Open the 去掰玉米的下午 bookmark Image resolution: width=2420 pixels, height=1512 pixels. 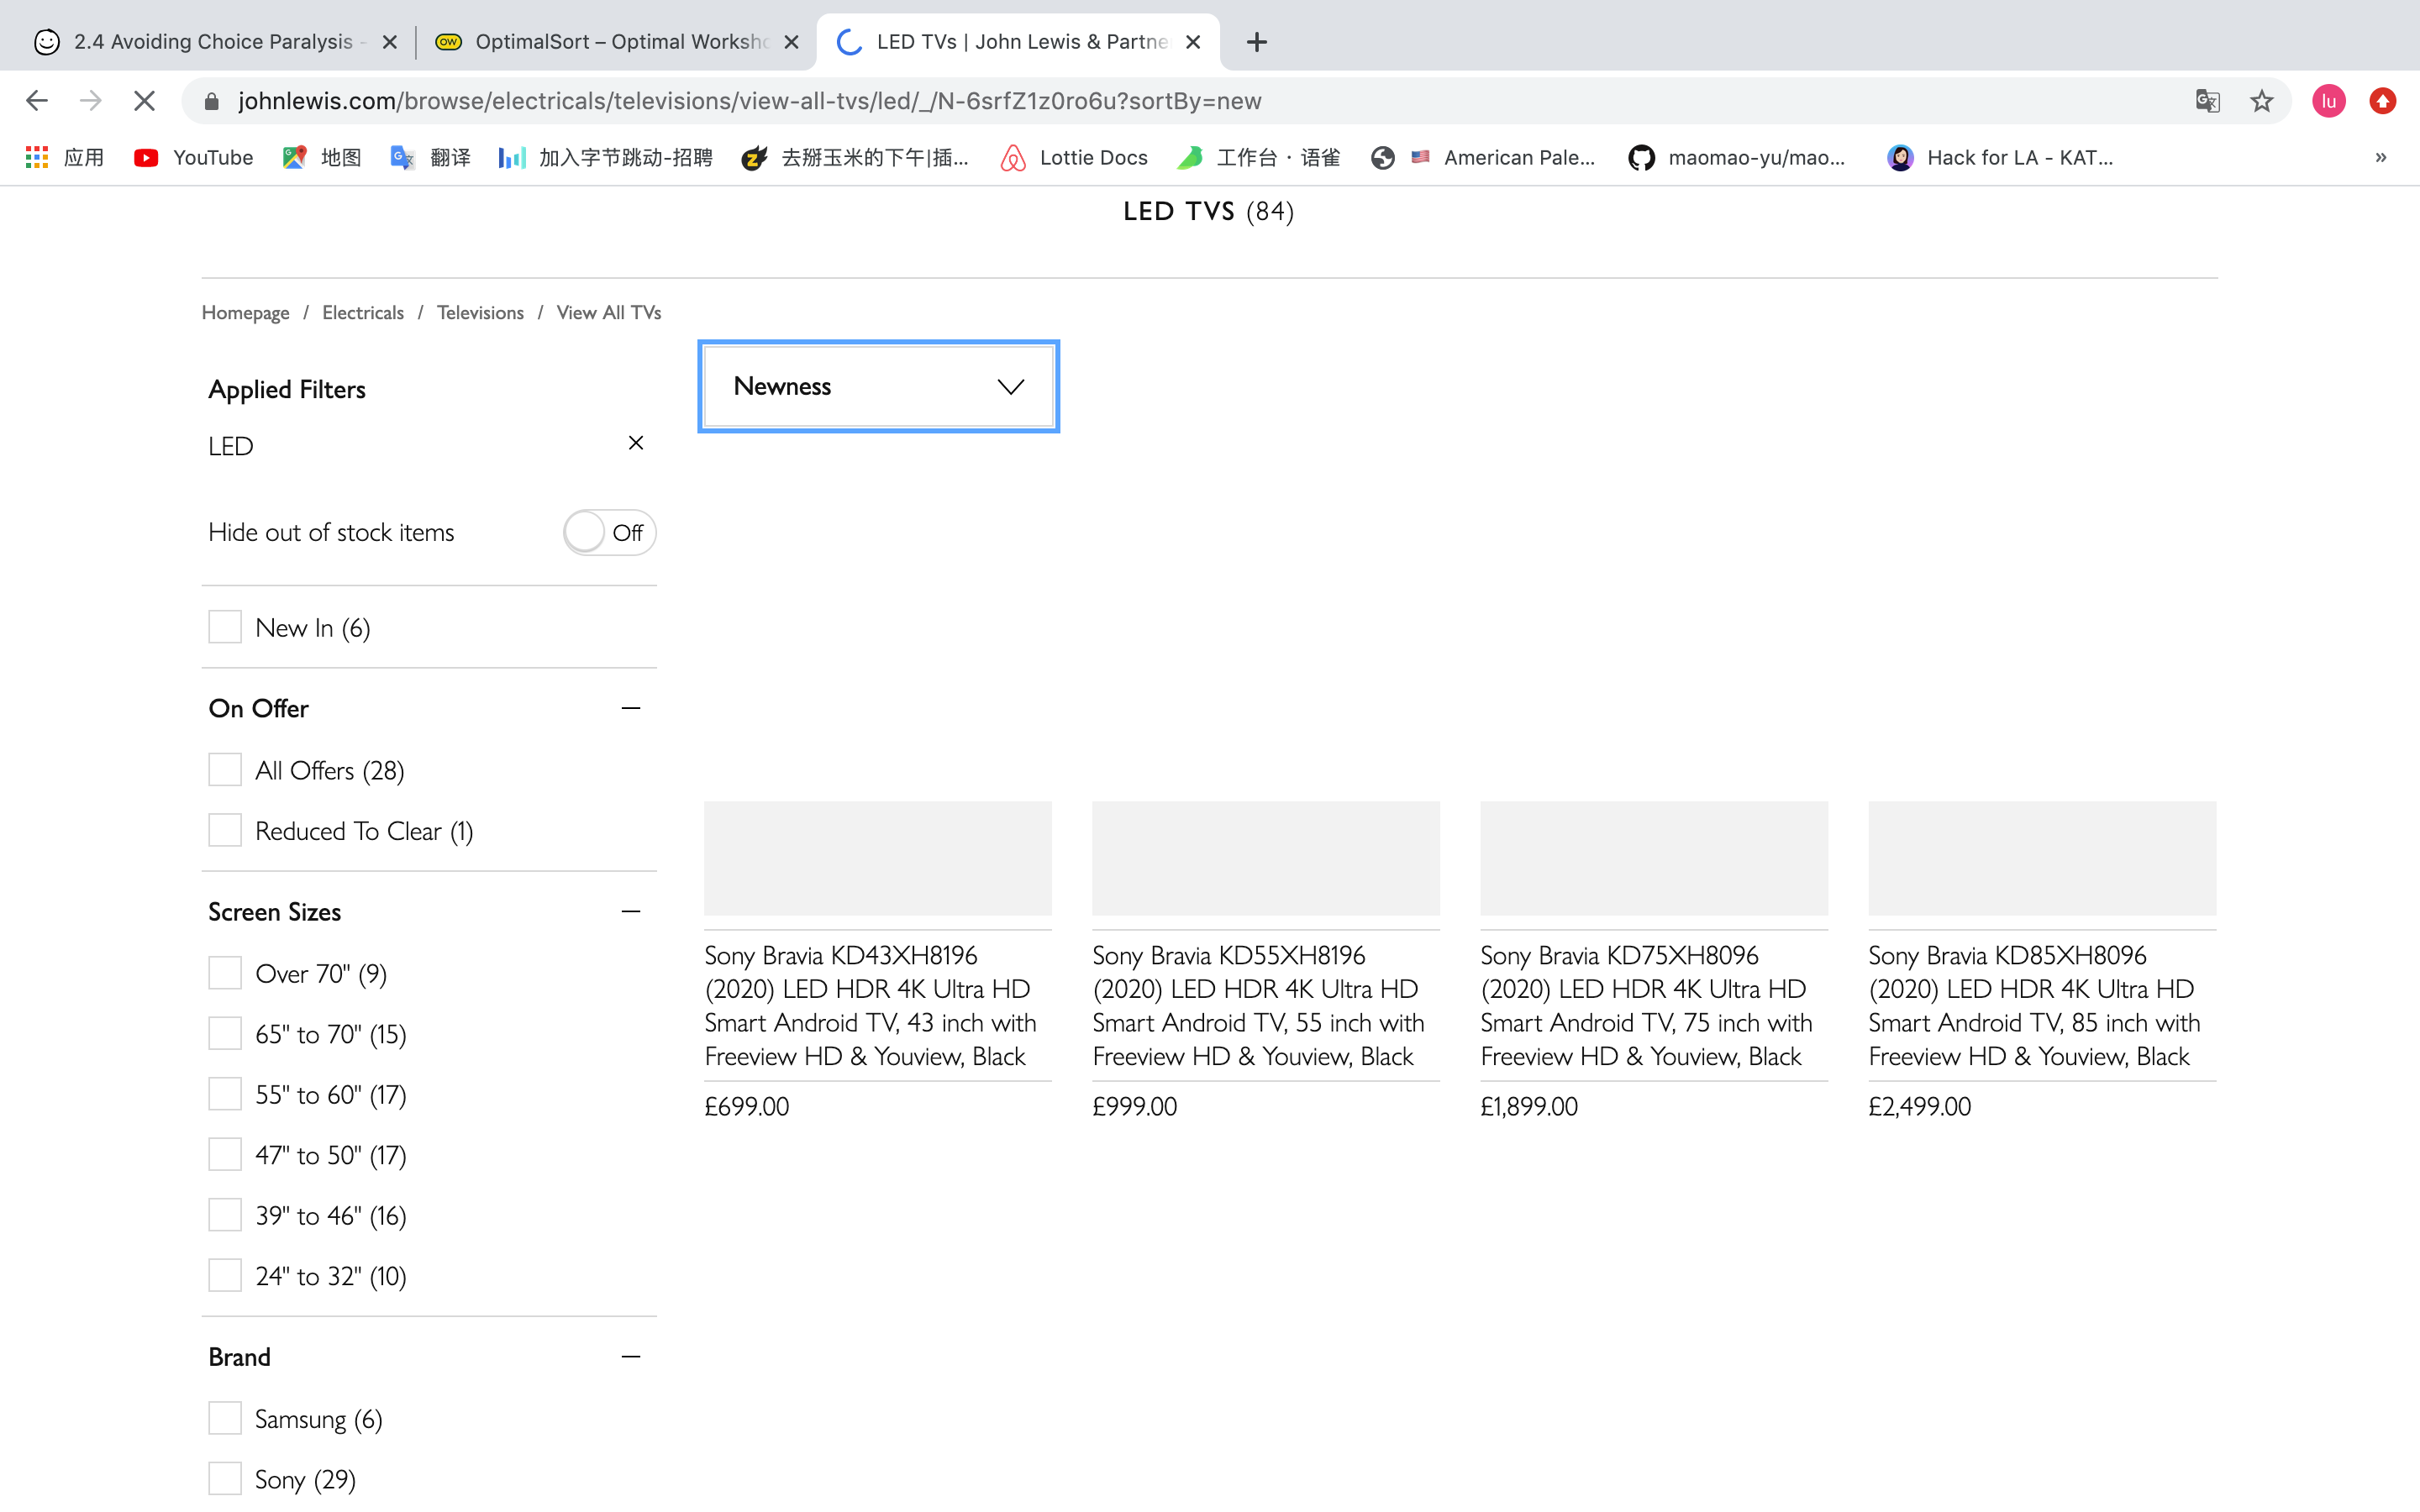tap(856, 157)
